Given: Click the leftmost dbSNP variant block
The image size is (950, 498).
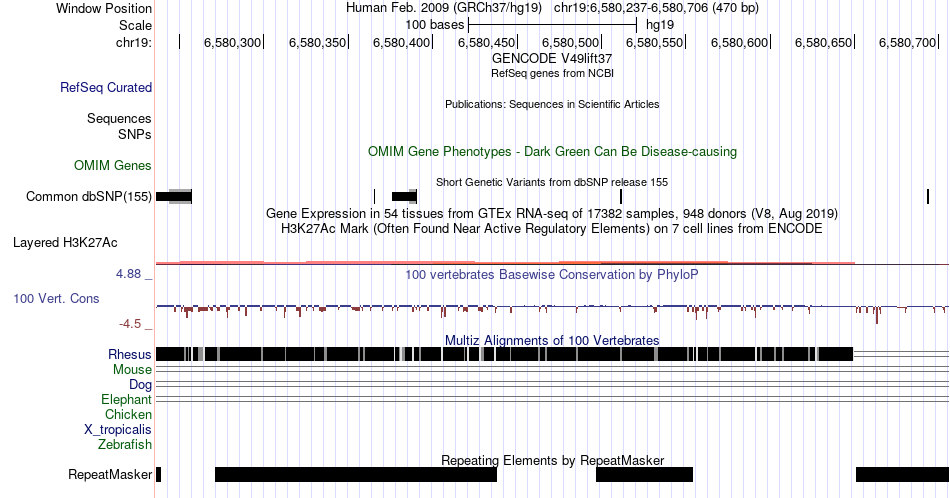Looking at the screenshot, I should tap(174, 196).
